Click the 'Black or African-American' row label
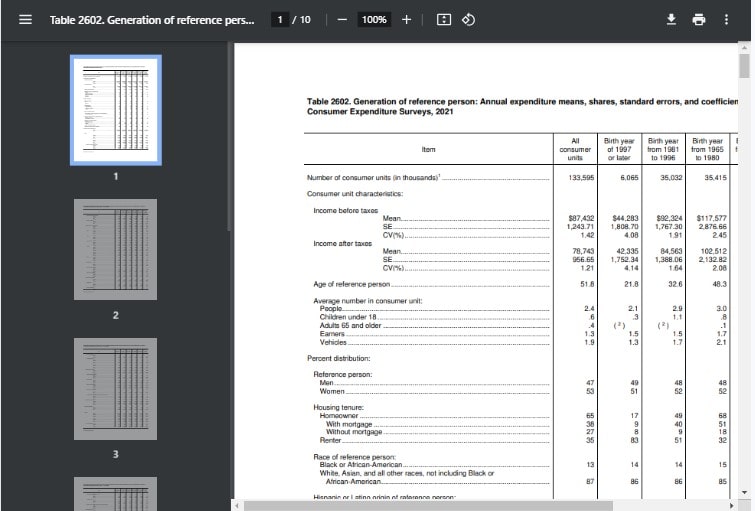This screenshot has height=511, width=755. point(361,465)
